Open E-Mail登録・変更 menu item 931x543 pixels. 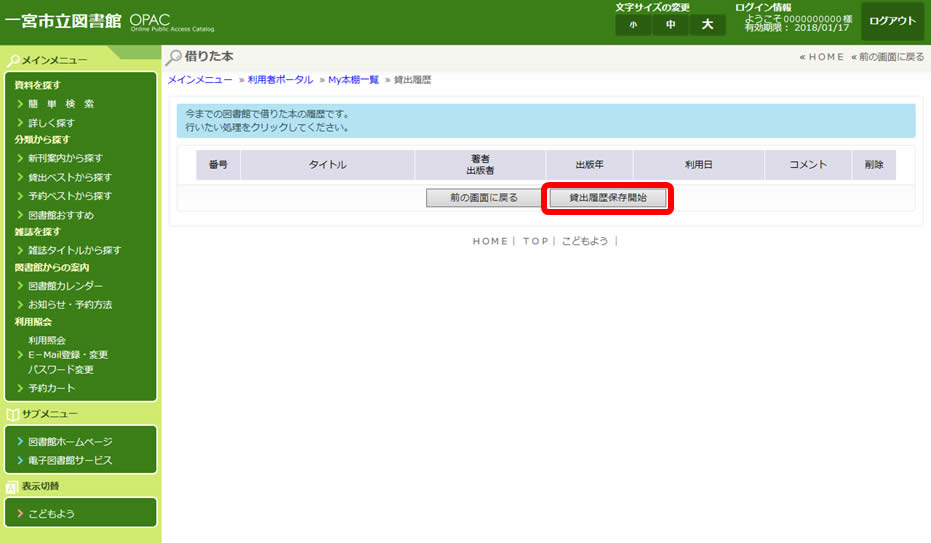(x=68, y=355)
